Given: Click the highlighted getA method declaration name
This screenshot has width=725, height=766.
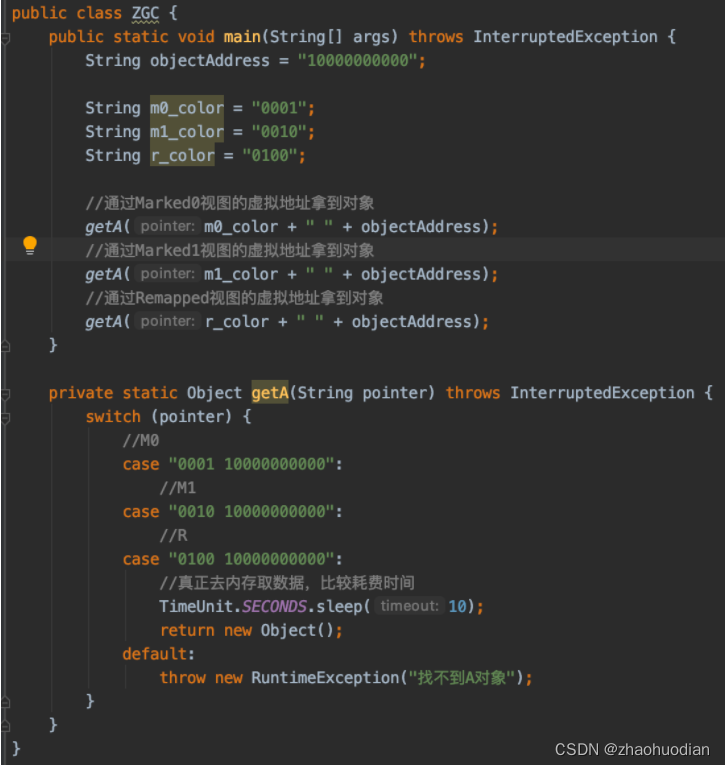Looking at the screenshot, I should point(270,392).
